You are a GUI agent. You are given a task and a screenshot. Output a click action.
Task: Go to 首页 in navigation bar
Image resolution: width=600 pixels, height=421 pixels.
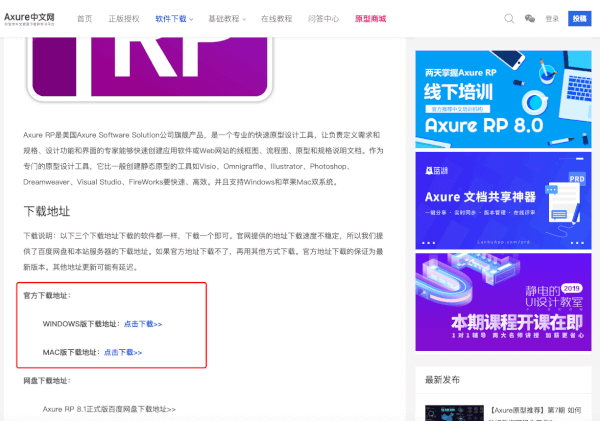[x=85, y=19]
